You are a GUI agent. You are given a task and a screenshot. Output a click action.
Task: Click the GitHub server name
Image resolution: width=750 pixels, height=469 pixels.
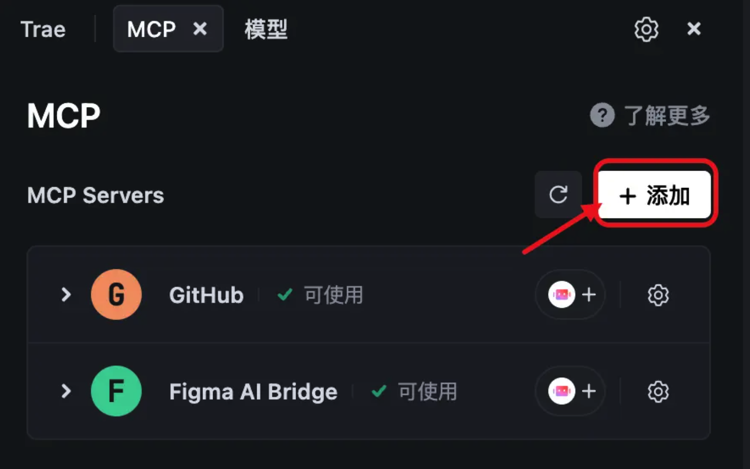click(x=206, y=295)
